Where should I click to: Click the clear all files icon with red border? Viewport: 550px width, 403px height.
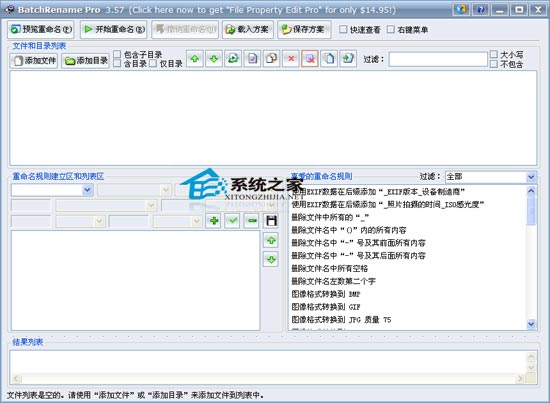point(310,59)
